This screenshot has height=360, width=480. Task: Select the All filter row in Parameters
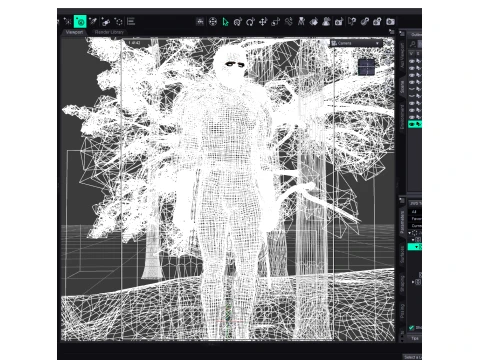415,212
